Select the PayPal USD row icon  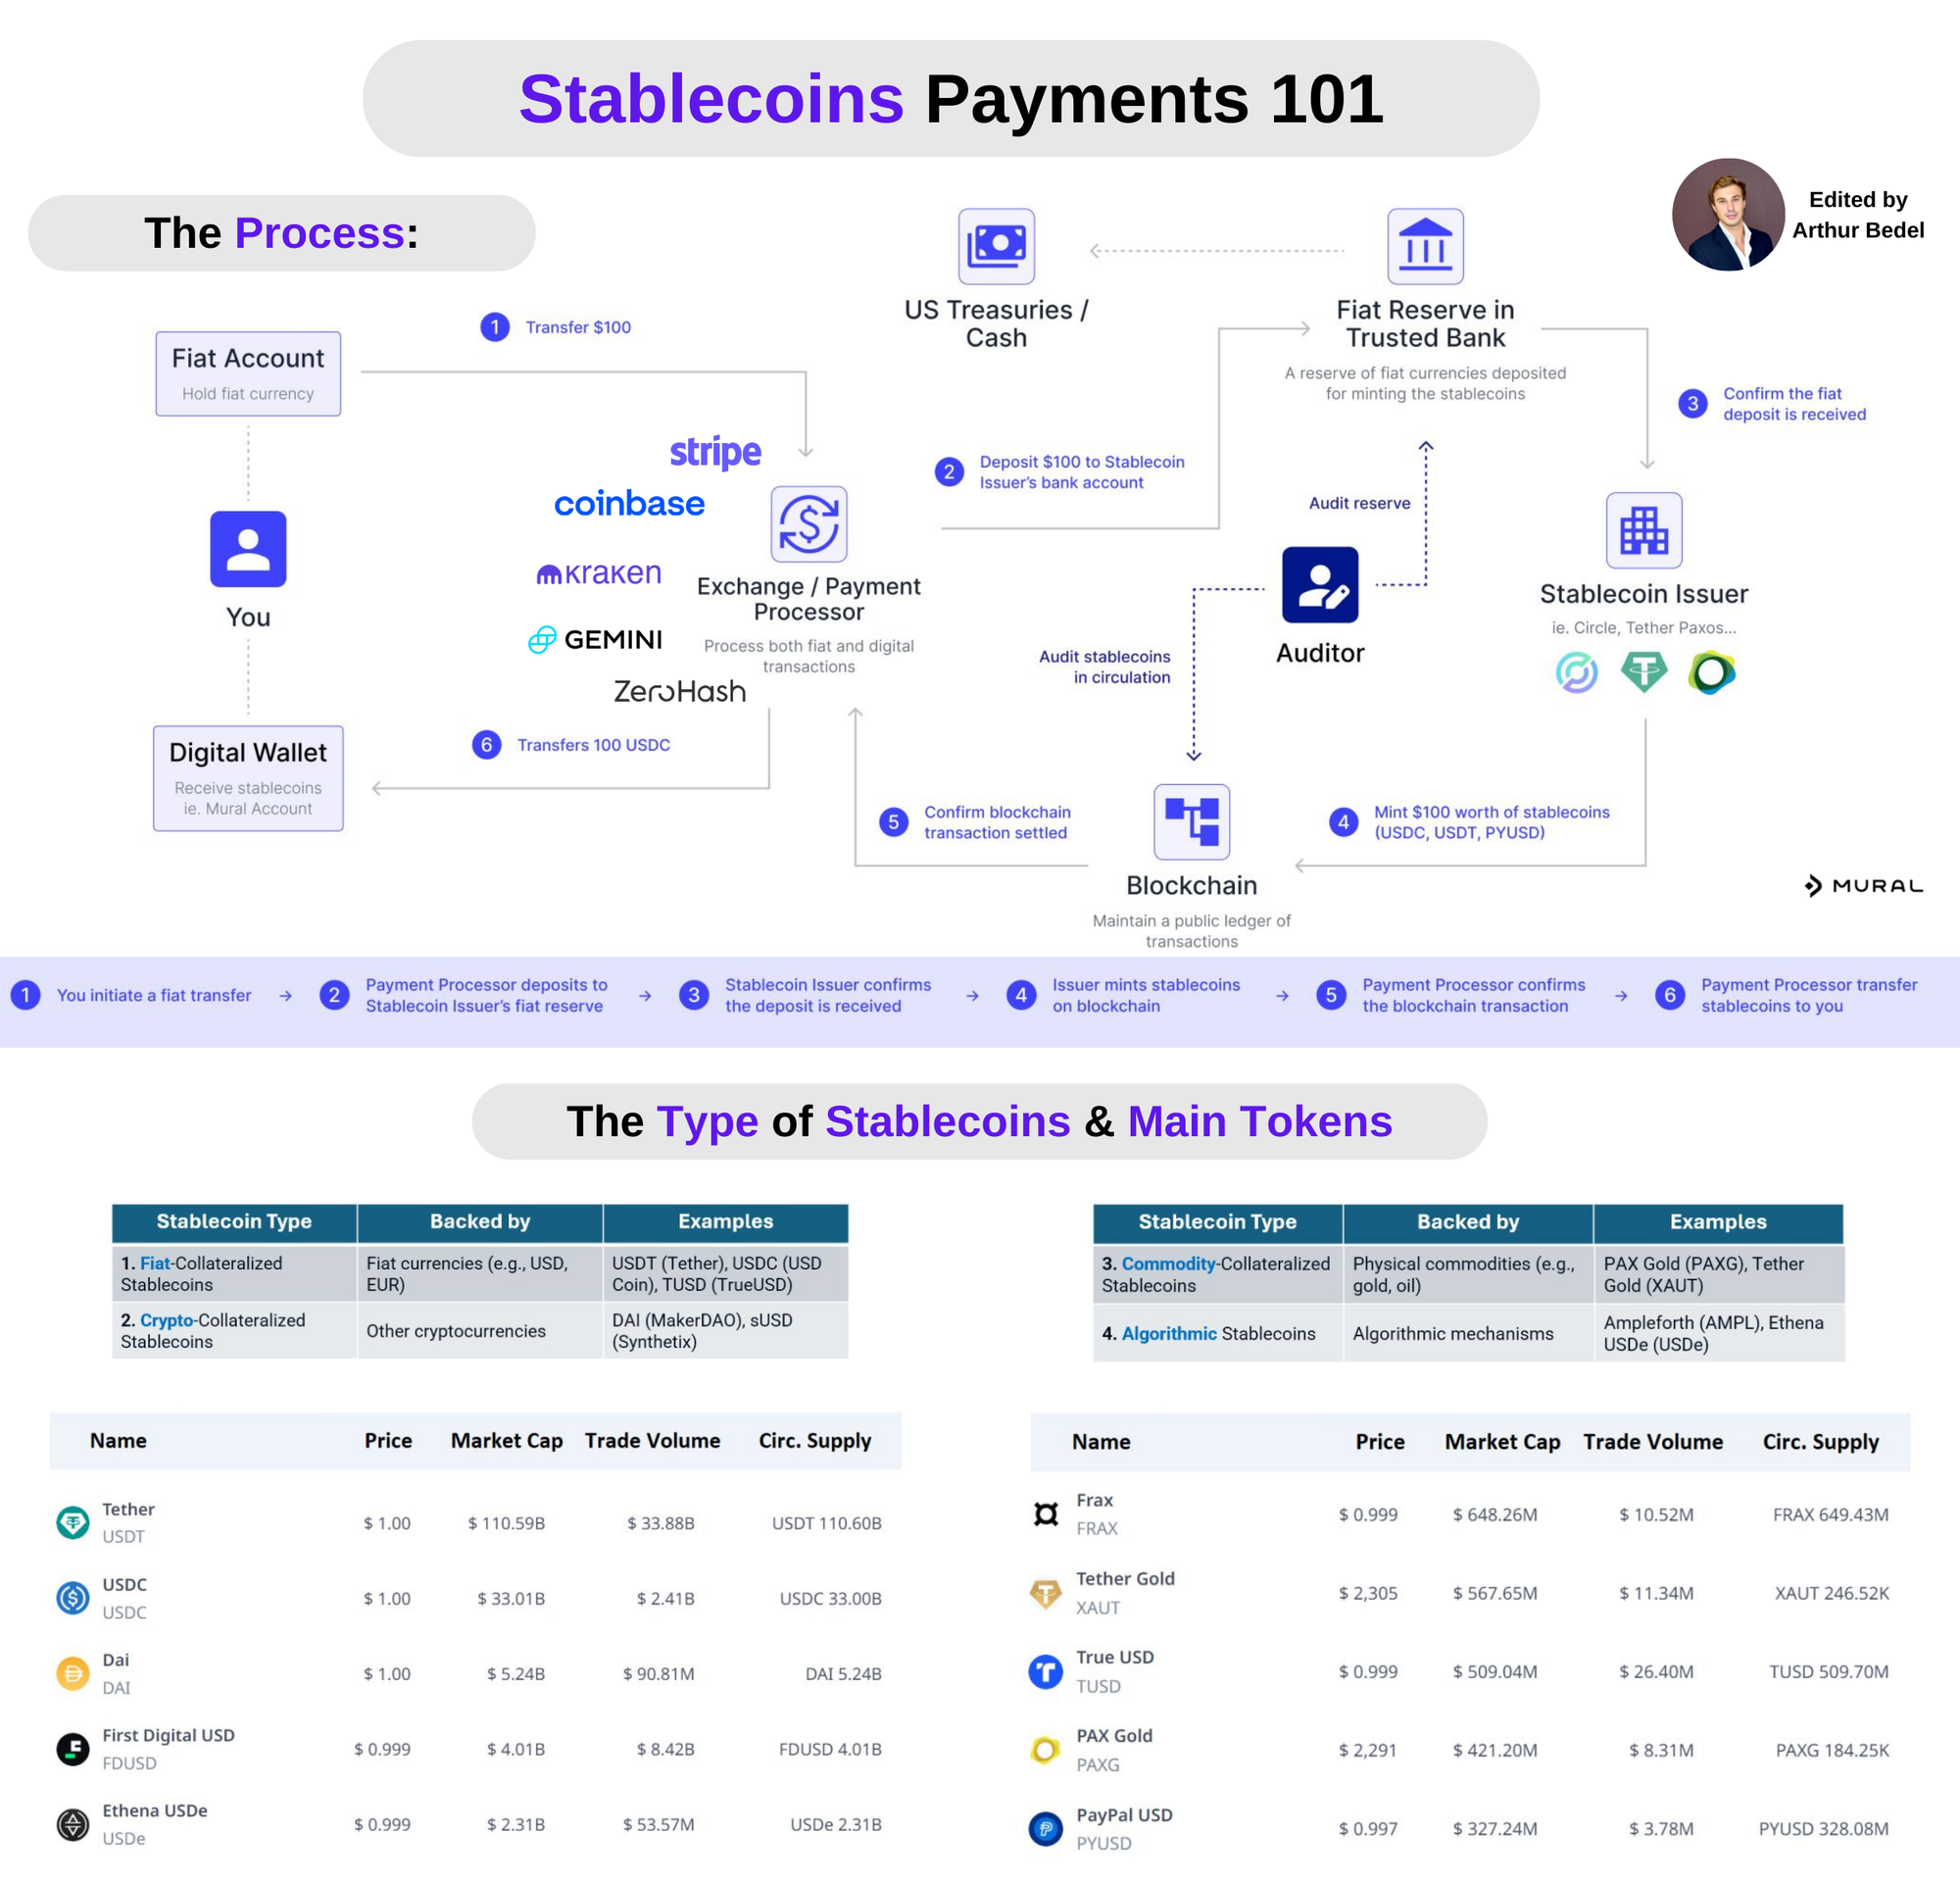tap(1045, 1828)
